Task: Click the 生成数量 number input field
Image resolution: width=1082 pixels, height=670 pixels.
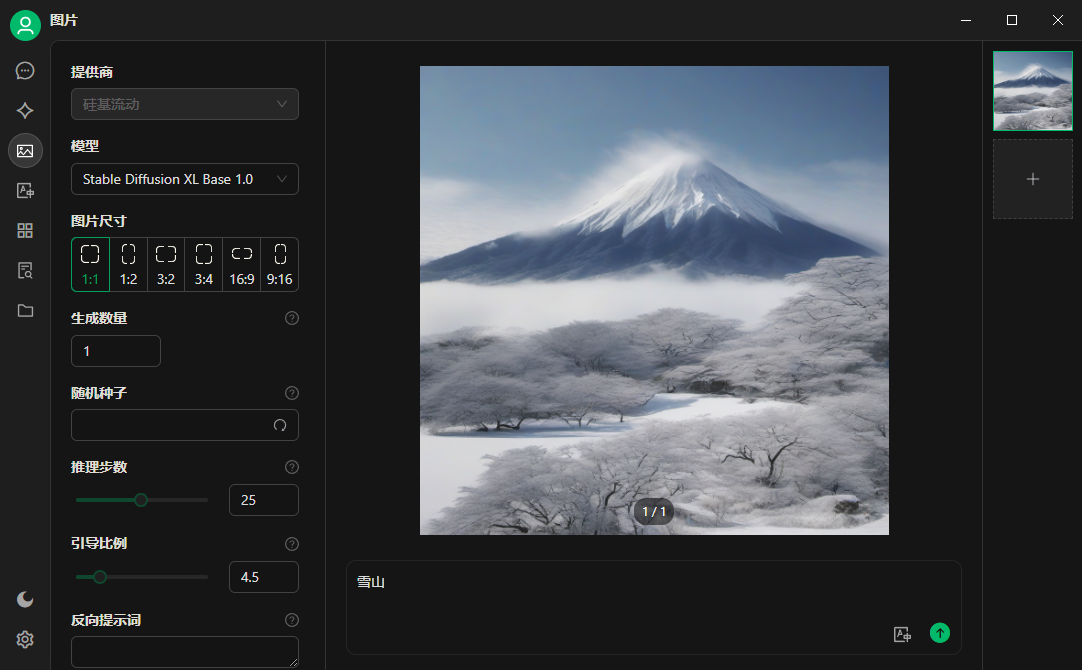Action: tap(115, 351)
